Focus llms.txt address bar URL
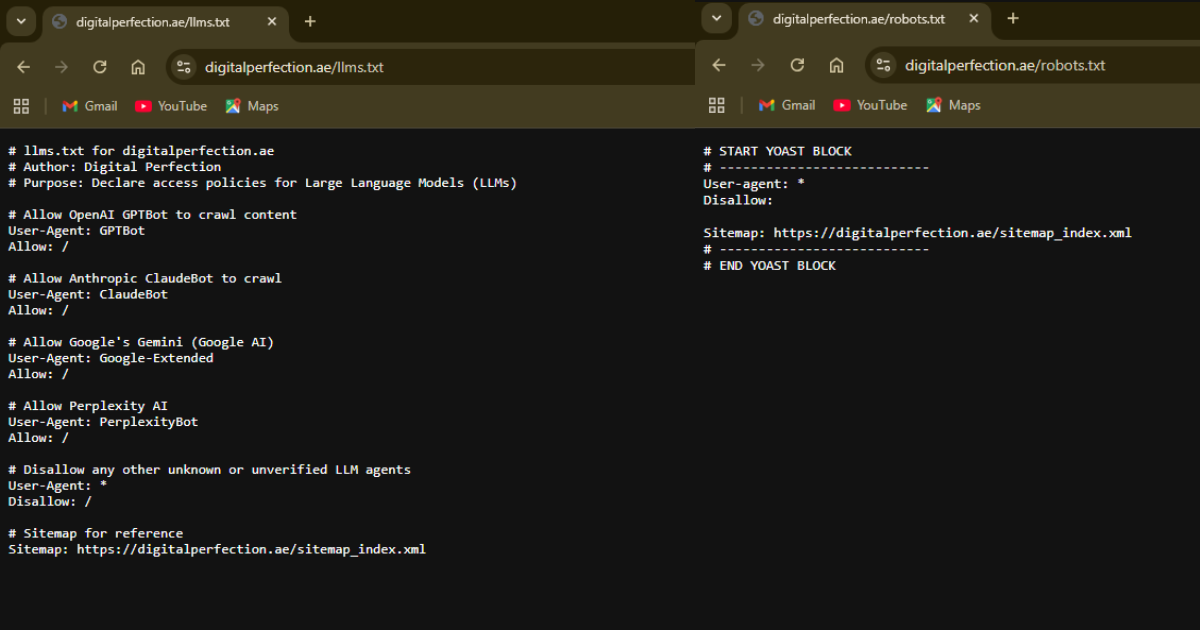The height and width of the screenshot is (630, 1200). 294,67
